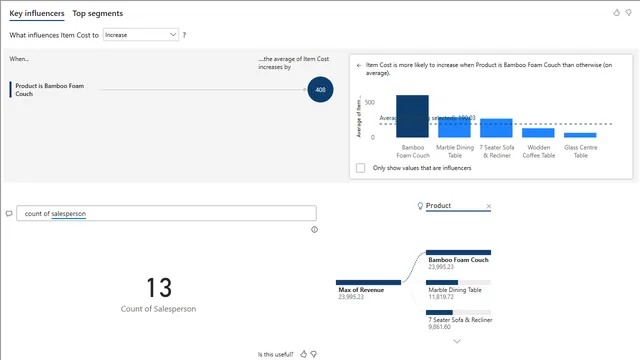Image resolution: width=640 pixels, height=360 pixels.
Task: Click the 7 Seater Sofa & Recliner bar
Action: 496,128
